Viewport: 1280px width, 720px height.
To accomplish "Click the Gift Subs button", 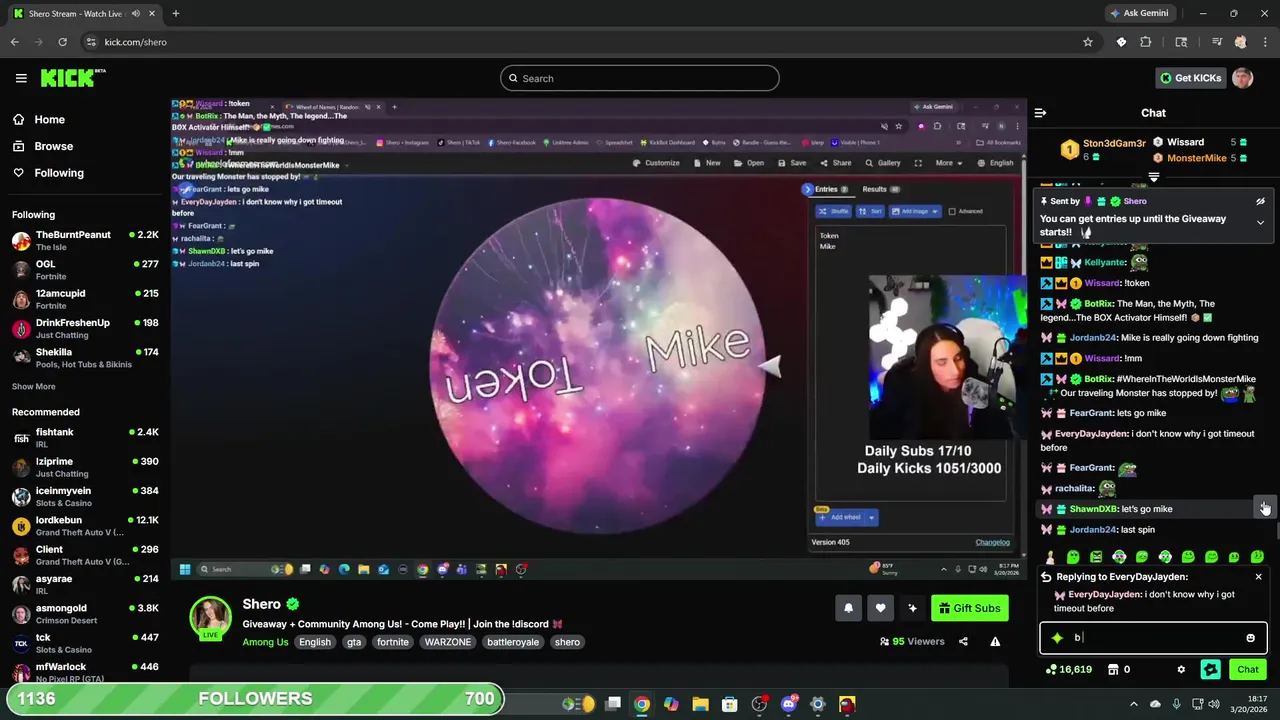I will (x=970, y=608).
